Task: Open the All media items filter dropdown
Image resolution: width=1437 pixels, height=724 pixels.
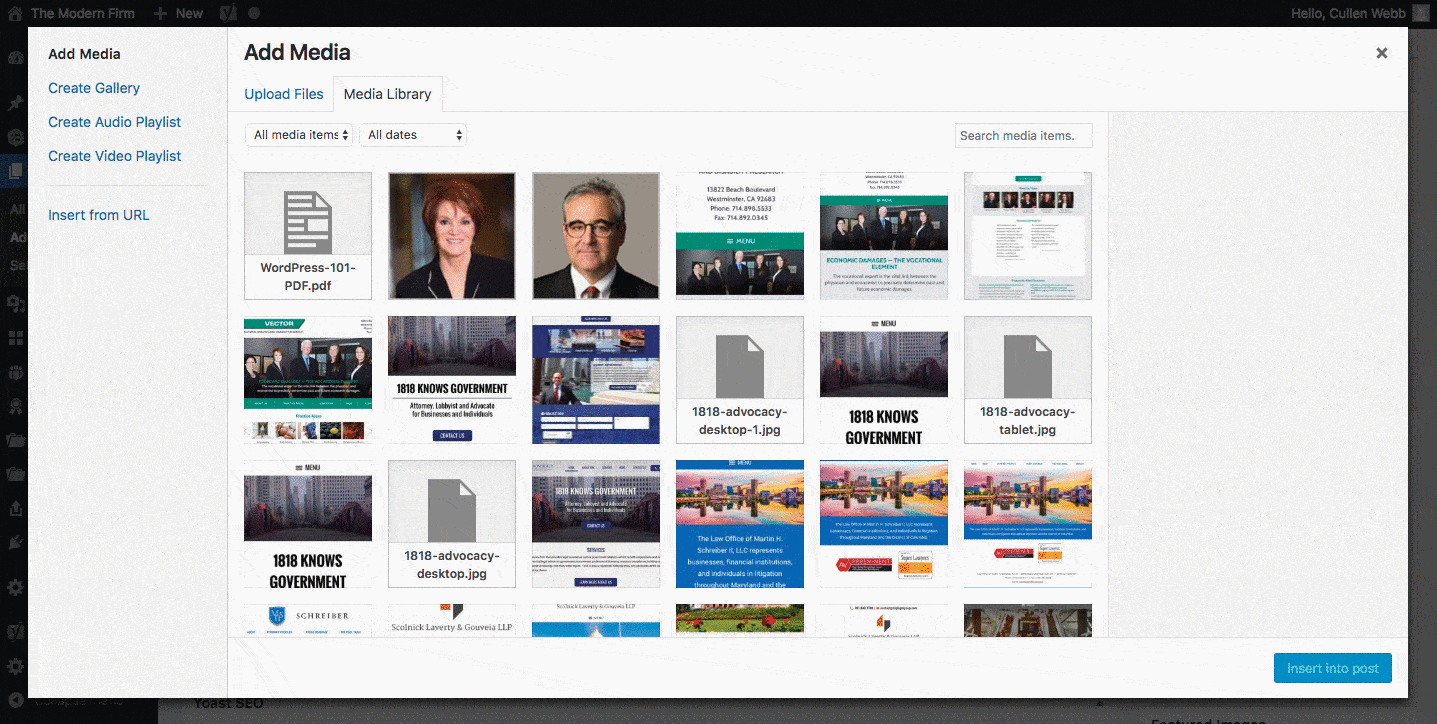Action: [299, 134]
